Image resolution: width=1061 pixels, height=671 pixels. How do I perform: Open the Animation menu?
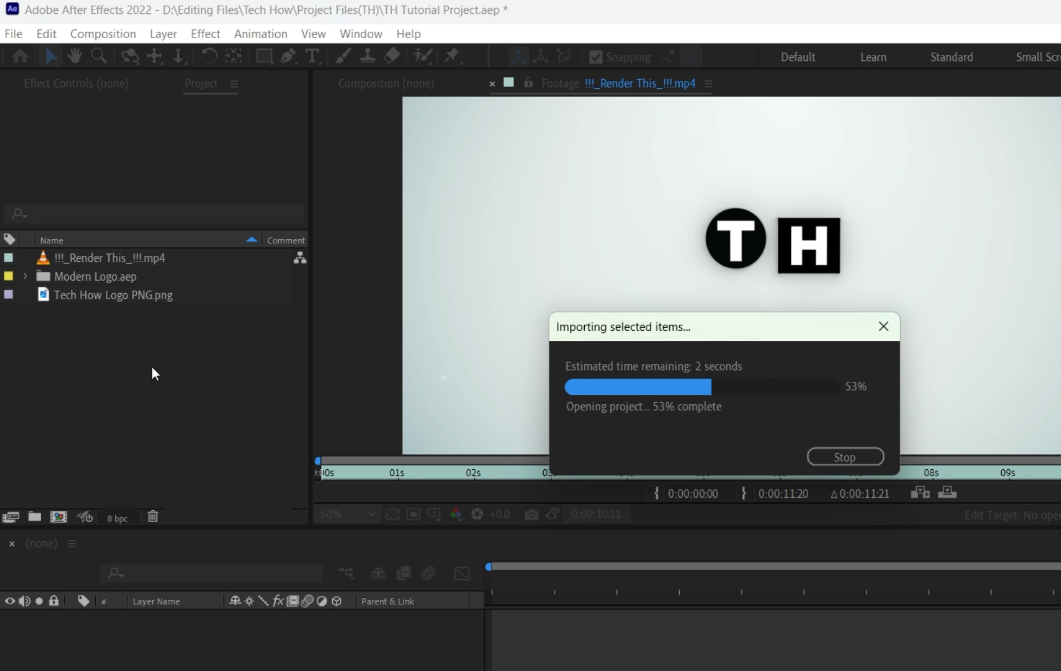click(x=261, y=34)
